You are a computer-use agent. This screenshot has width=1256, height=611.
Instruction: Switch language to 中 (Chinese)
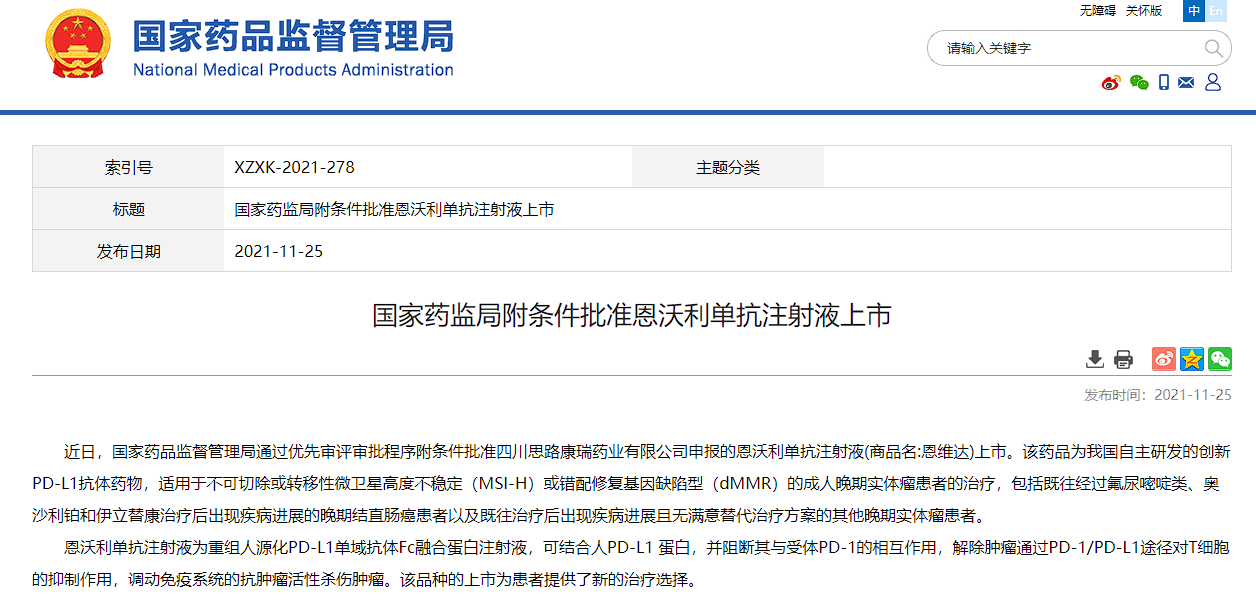1194,11
